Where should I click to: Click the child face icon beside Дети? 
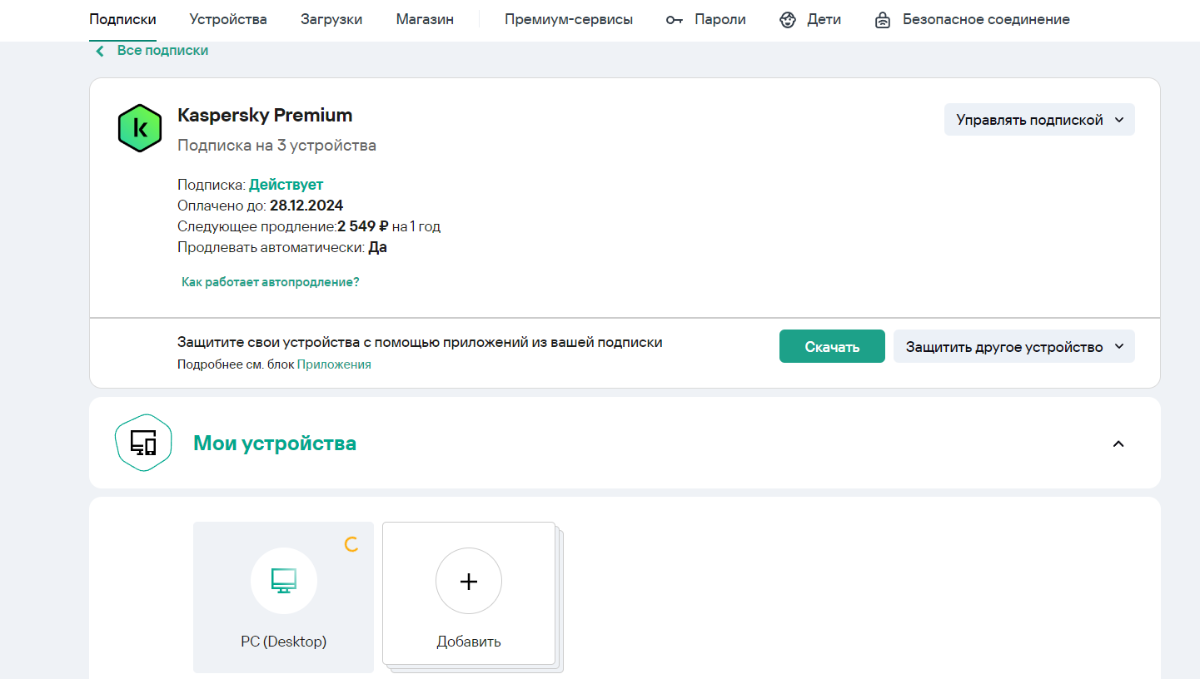tap(788, 20)
